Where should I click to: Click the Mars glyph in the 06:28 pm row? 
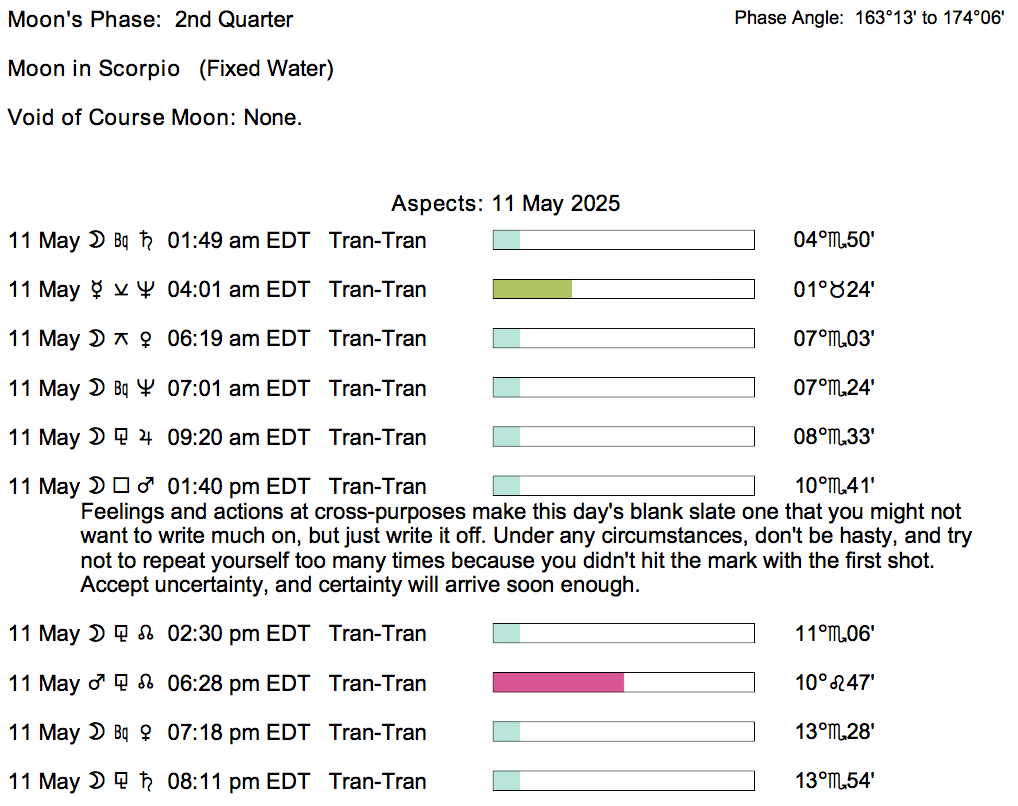pos(97,684)
